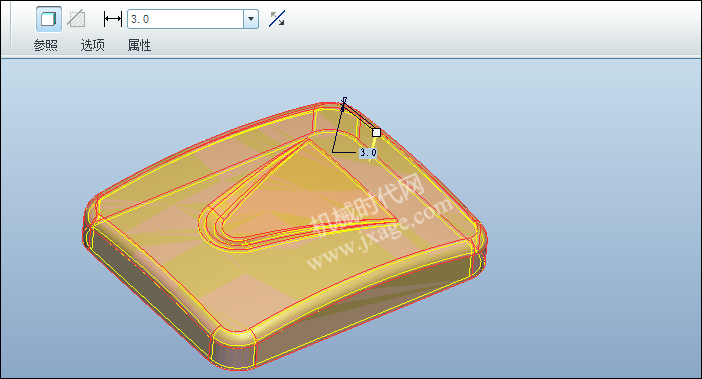Open the 参照 tab
This screenshot has width=702, height=379.
46,45
